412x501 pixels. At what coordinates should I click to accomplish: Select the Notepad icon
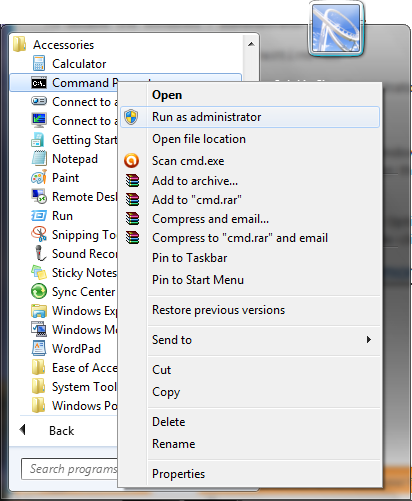[x=39, y=158]
